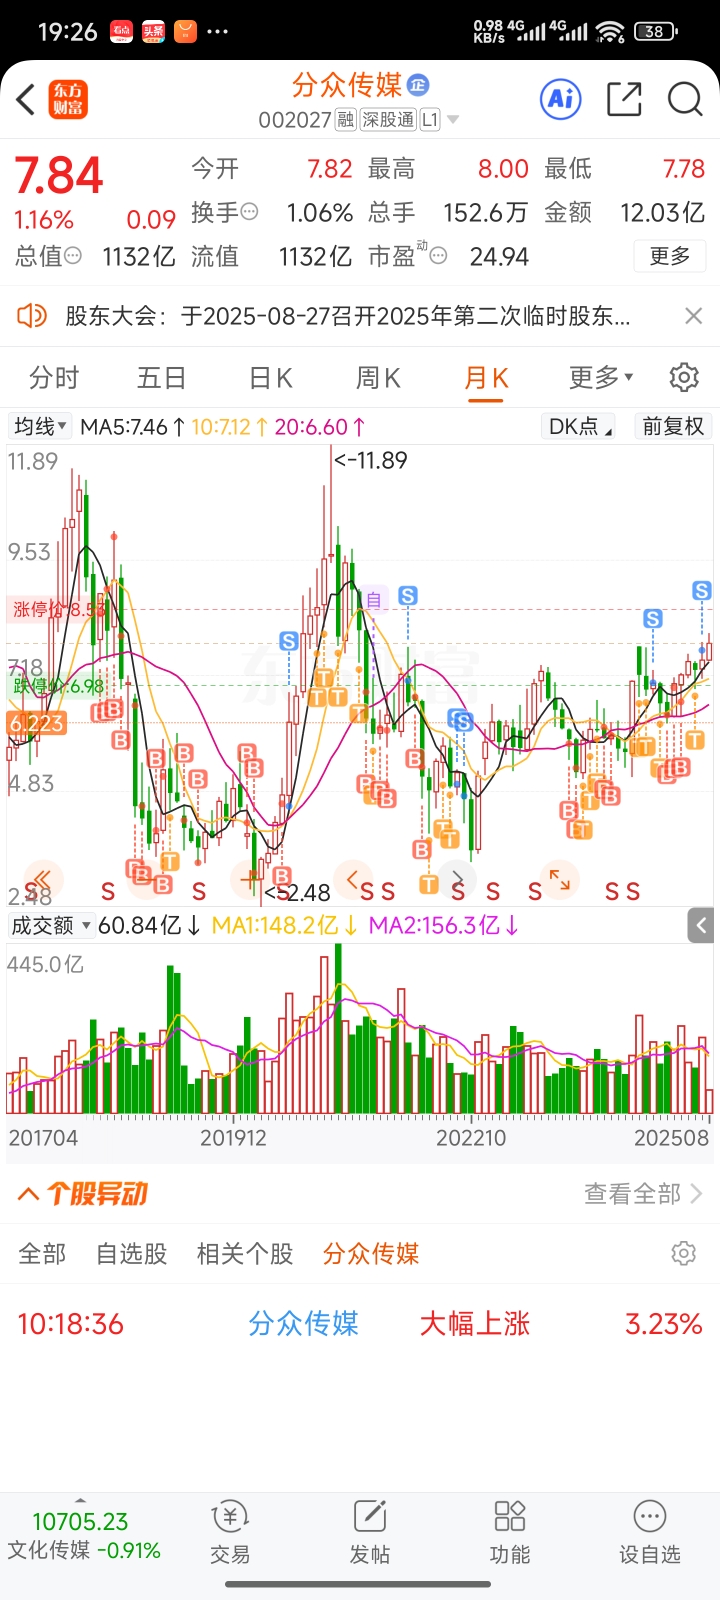Open the 成交额 indicator dropdown
This screenshot has width=720, height=1600.
point(51,926)
